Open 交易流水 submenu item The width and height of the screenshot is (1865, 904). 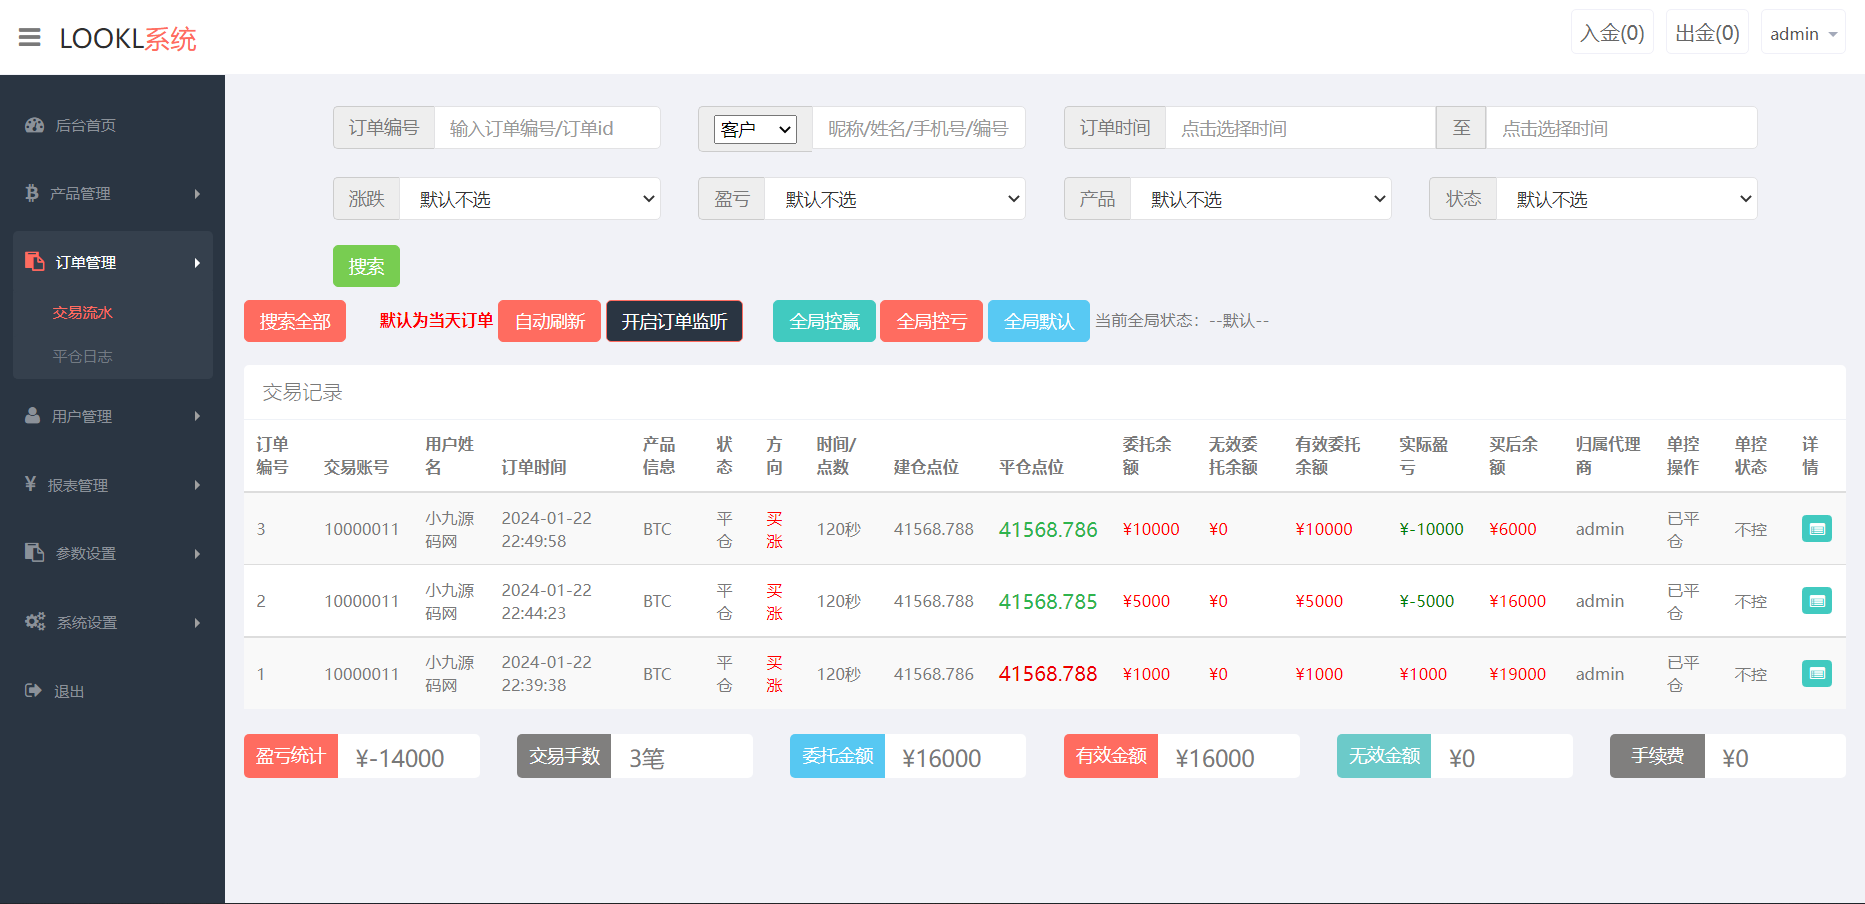(x=82, y=312)
